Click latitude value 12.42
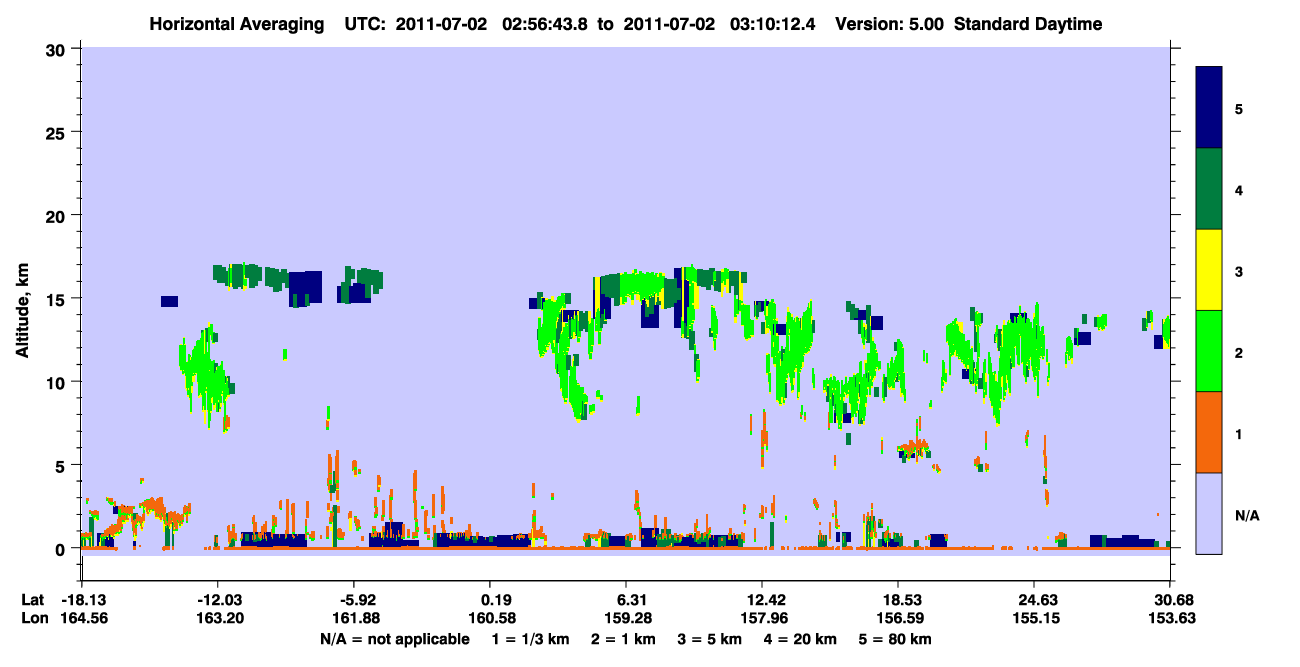 (x=762, y=600)
